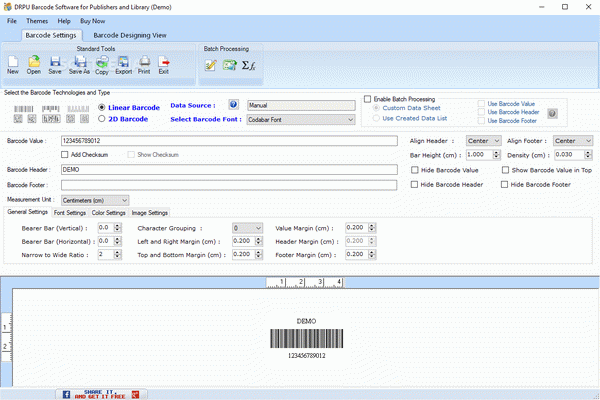This screenshot has height=400, width=600.
Task: Click the Barcode Footer input field
Action: point(229,185)
